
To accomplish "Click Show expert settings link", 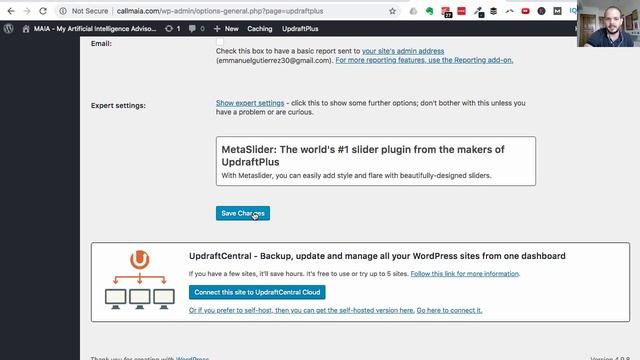I will coord(250,103).
